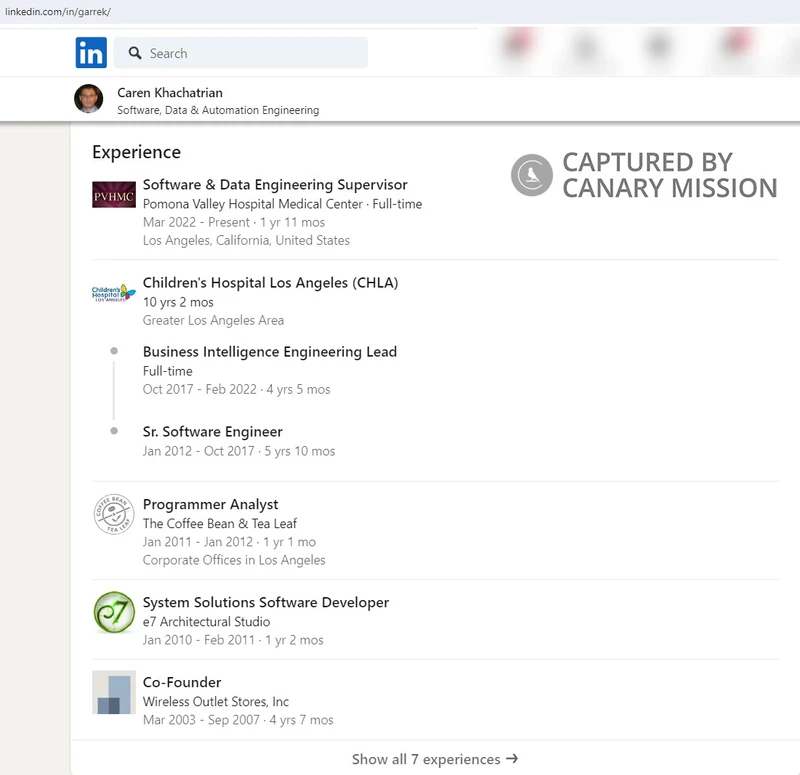Click the e7 Architectural Studio logo
The height and width of the screenshot is (775, 800).
pyautogui.click(x=114, y=612)
